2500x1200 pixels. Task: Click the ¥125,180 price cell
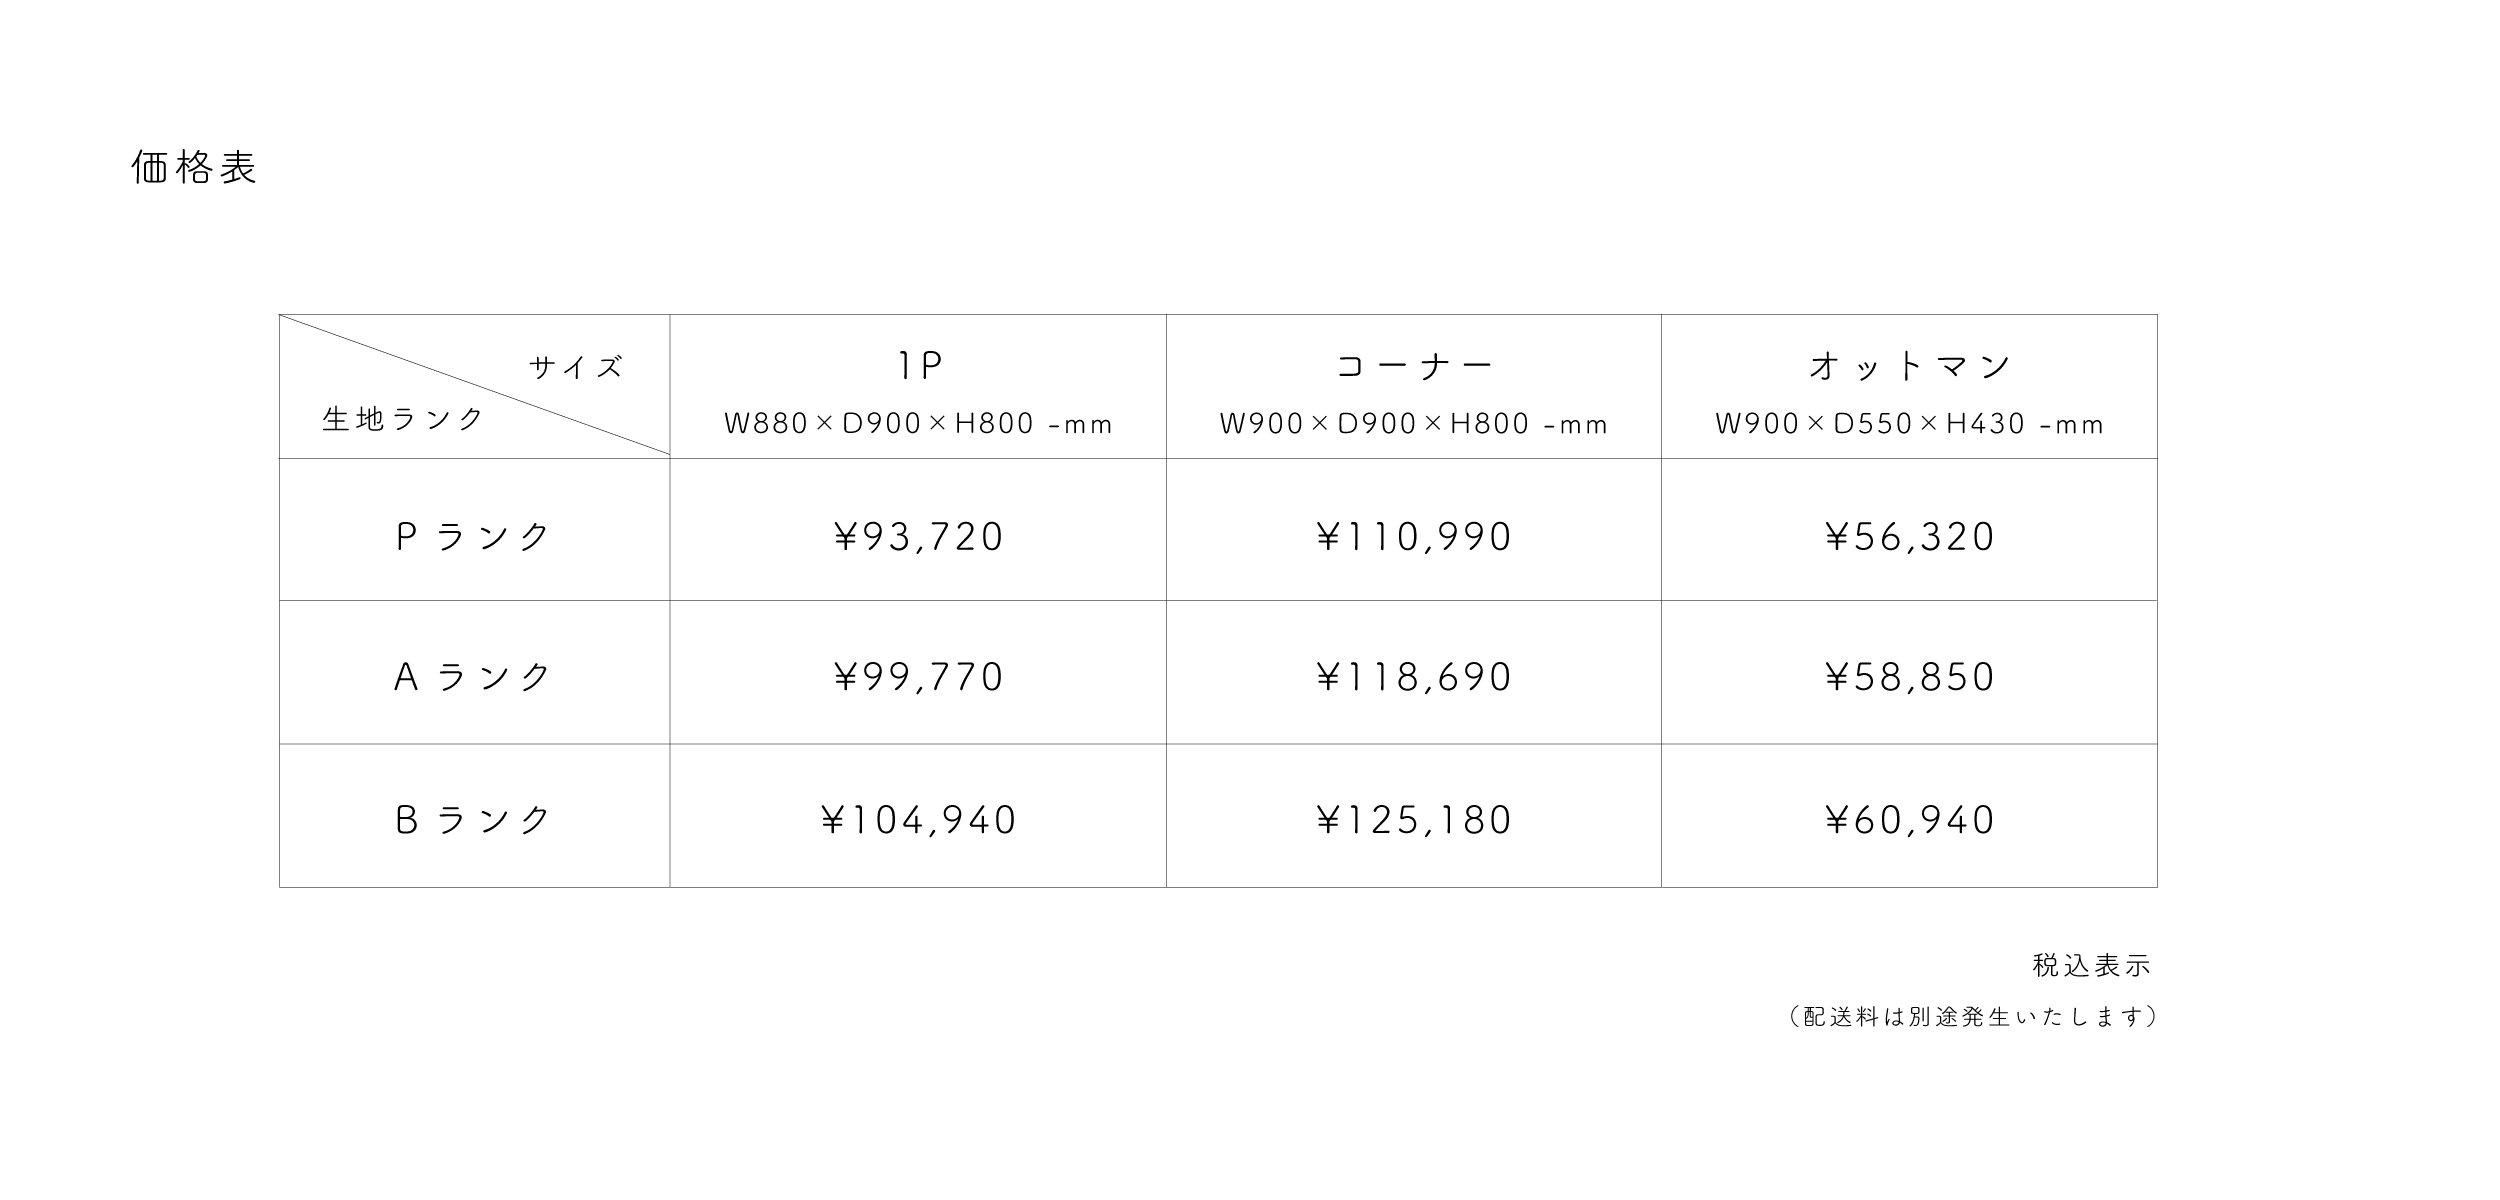(1414, 821)
